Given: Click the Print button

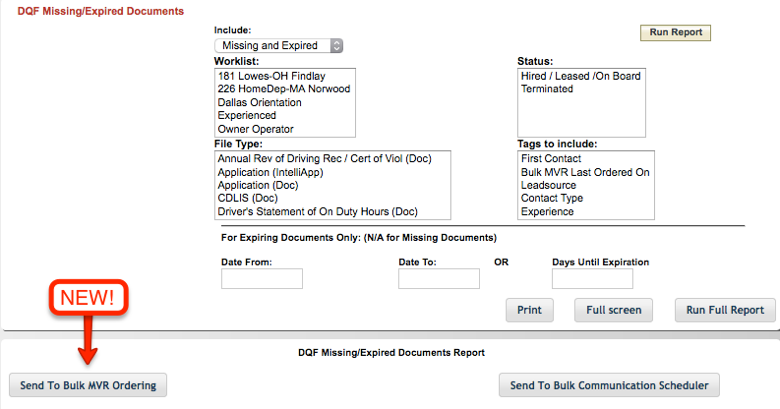Looking at the screenshot, I should 529,310.
